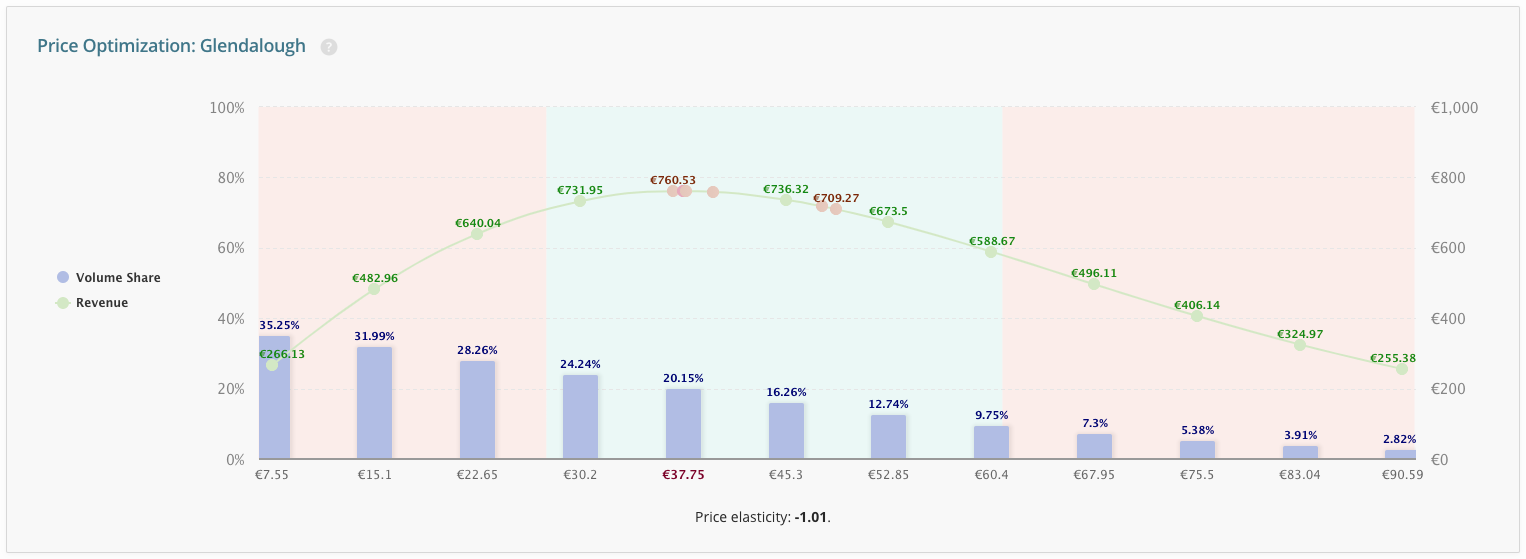Click the Price Optimization: Glendalough title
The image size is (1526, 559).
tap(171, 46)
